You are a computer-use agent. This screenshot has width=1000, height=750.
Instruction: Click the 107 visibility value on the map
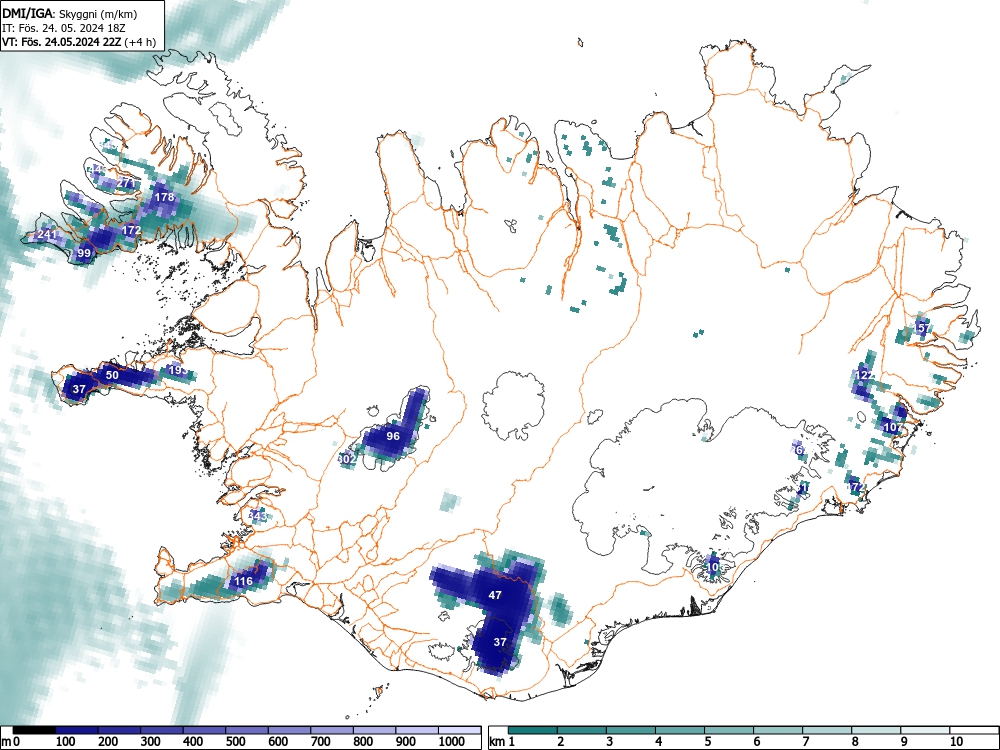pyautogui.click(x=893, y=427)
